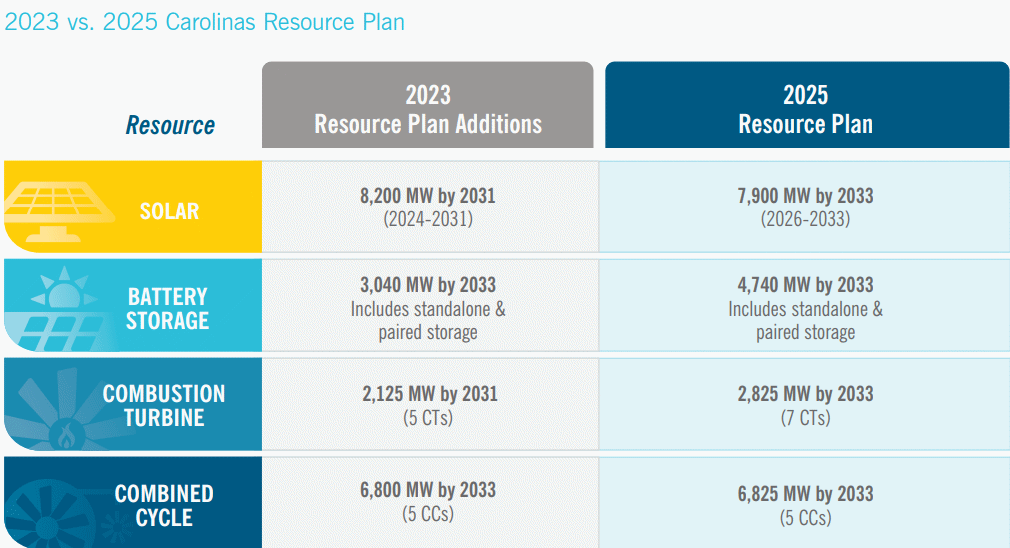
Task: Click the 2,125 MW by 2031 cell
Action: [x=427, y=404]
